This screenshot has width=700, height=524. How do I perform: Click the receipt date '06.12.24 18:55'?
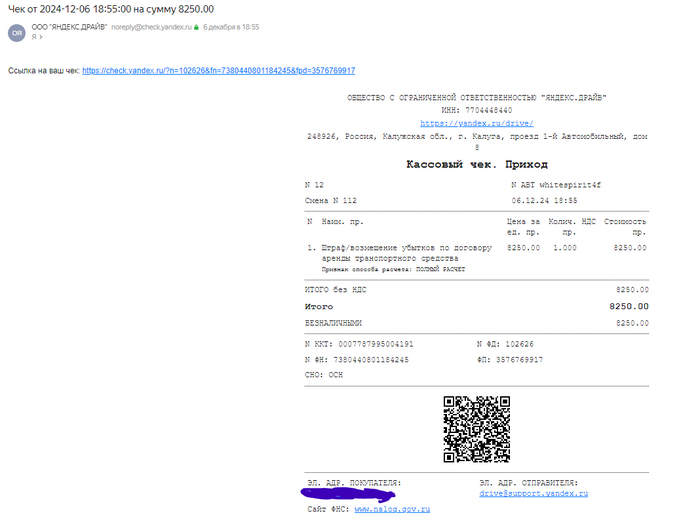click(x=544, y=200)
